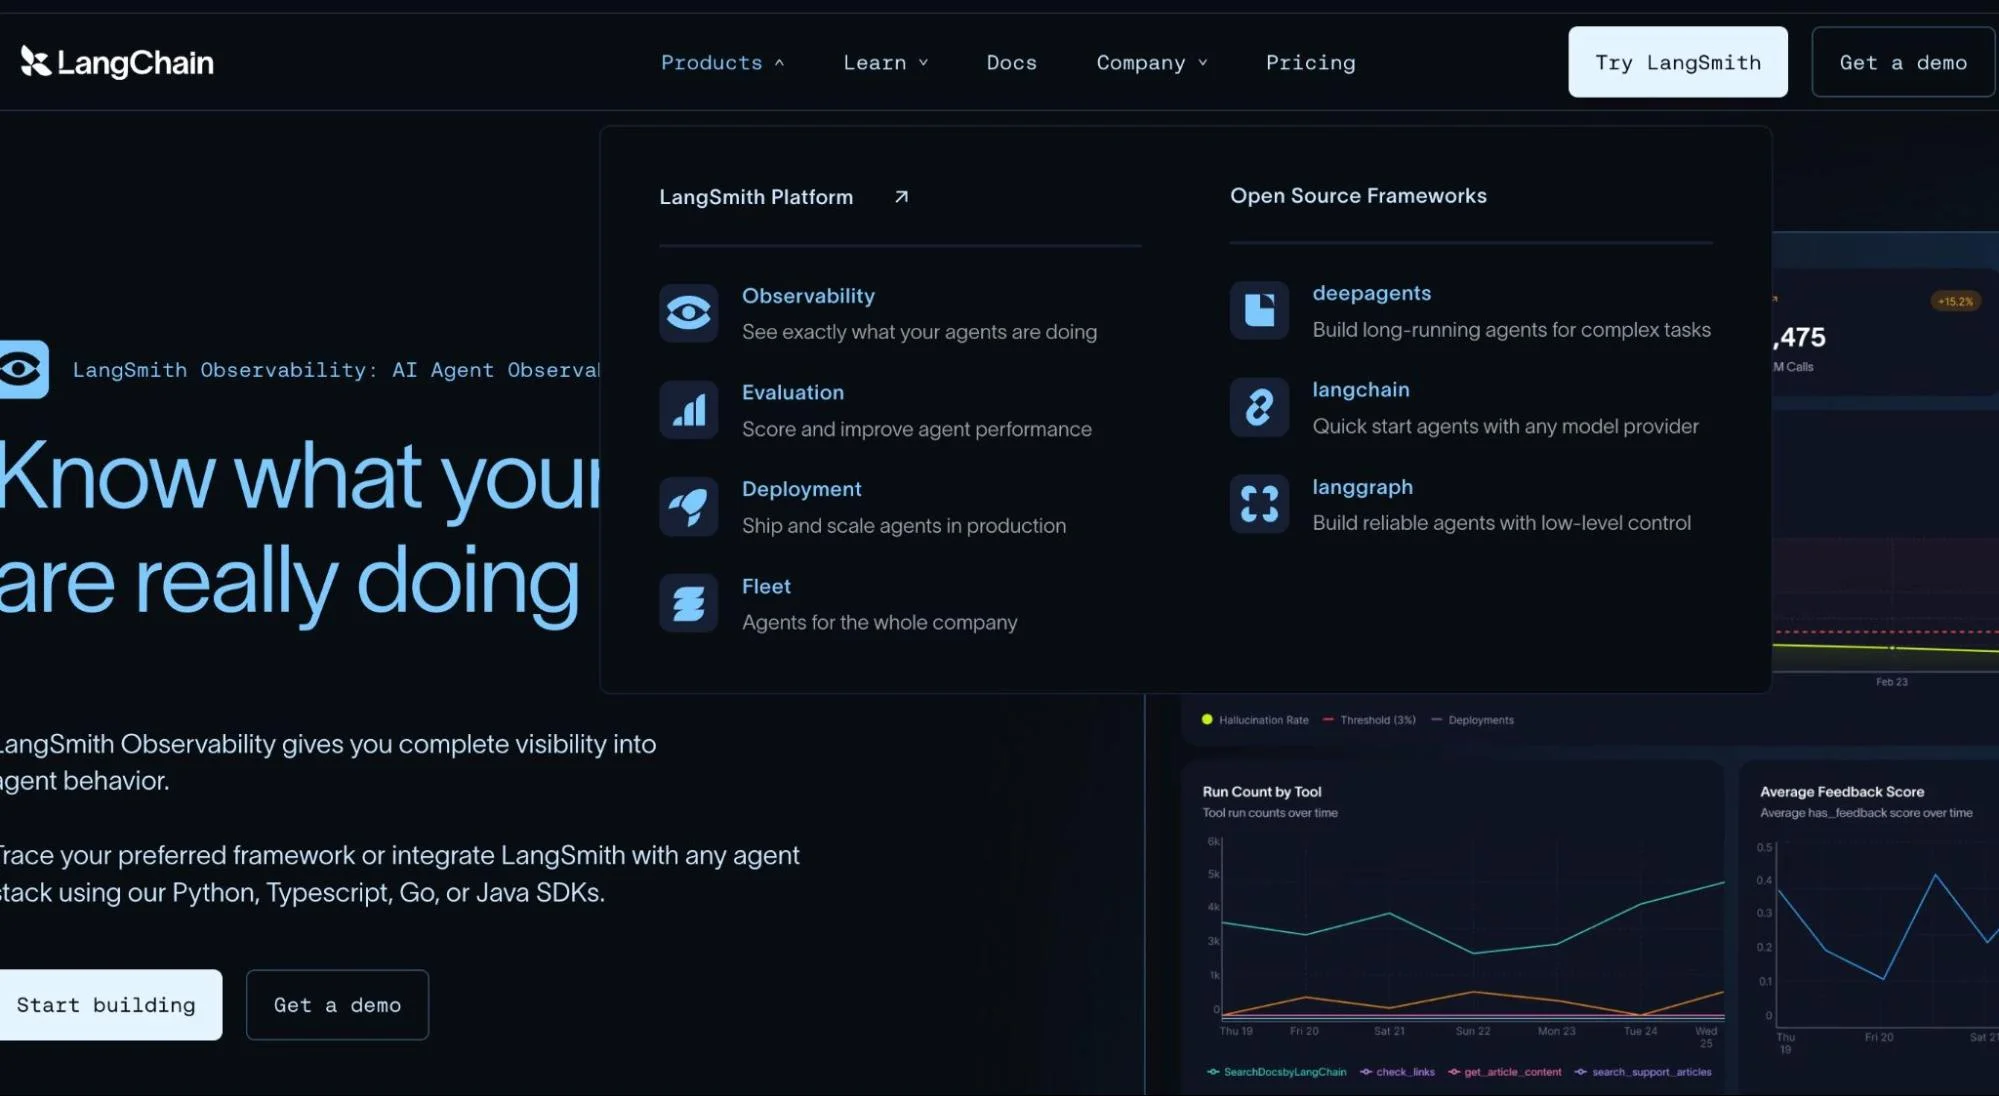Viewport: 1999px width, 1096px height.
Task: Click the SearchDocsbyLangChain legend item
Action: click(1276, 1072)
